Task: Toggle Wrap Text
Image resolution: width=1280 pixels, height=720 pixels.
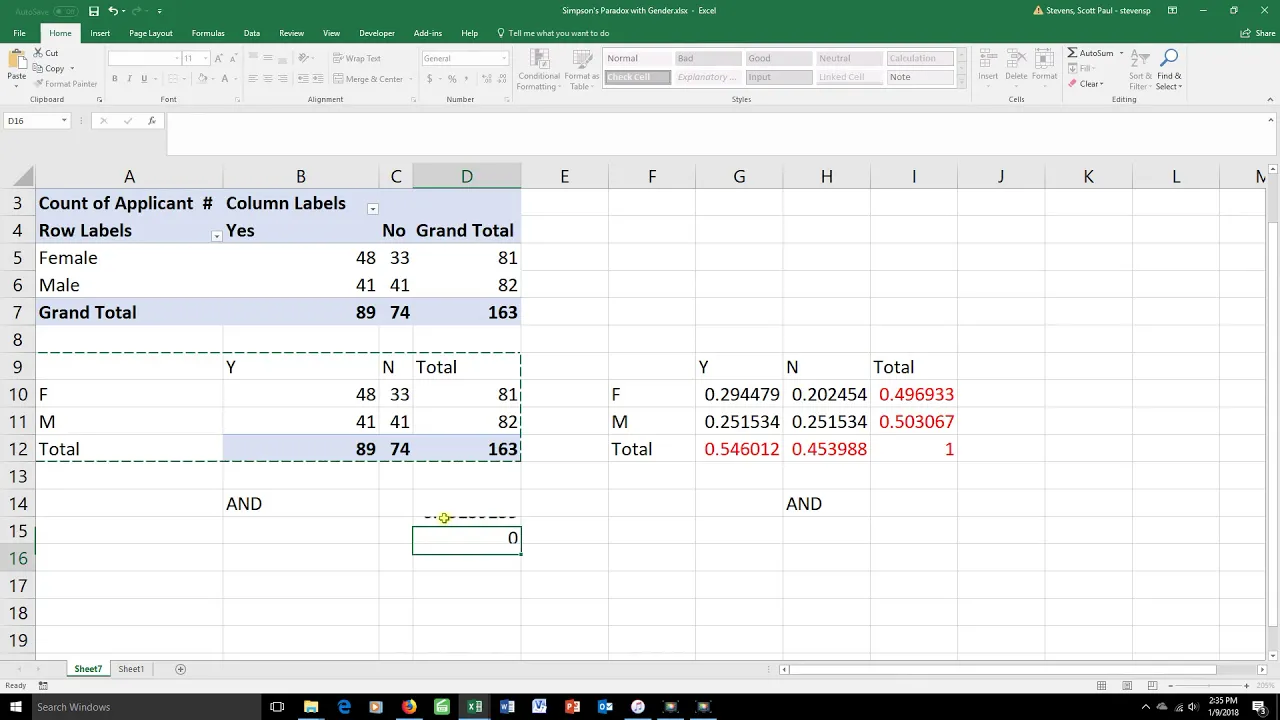Action: [x=357, y=58]
